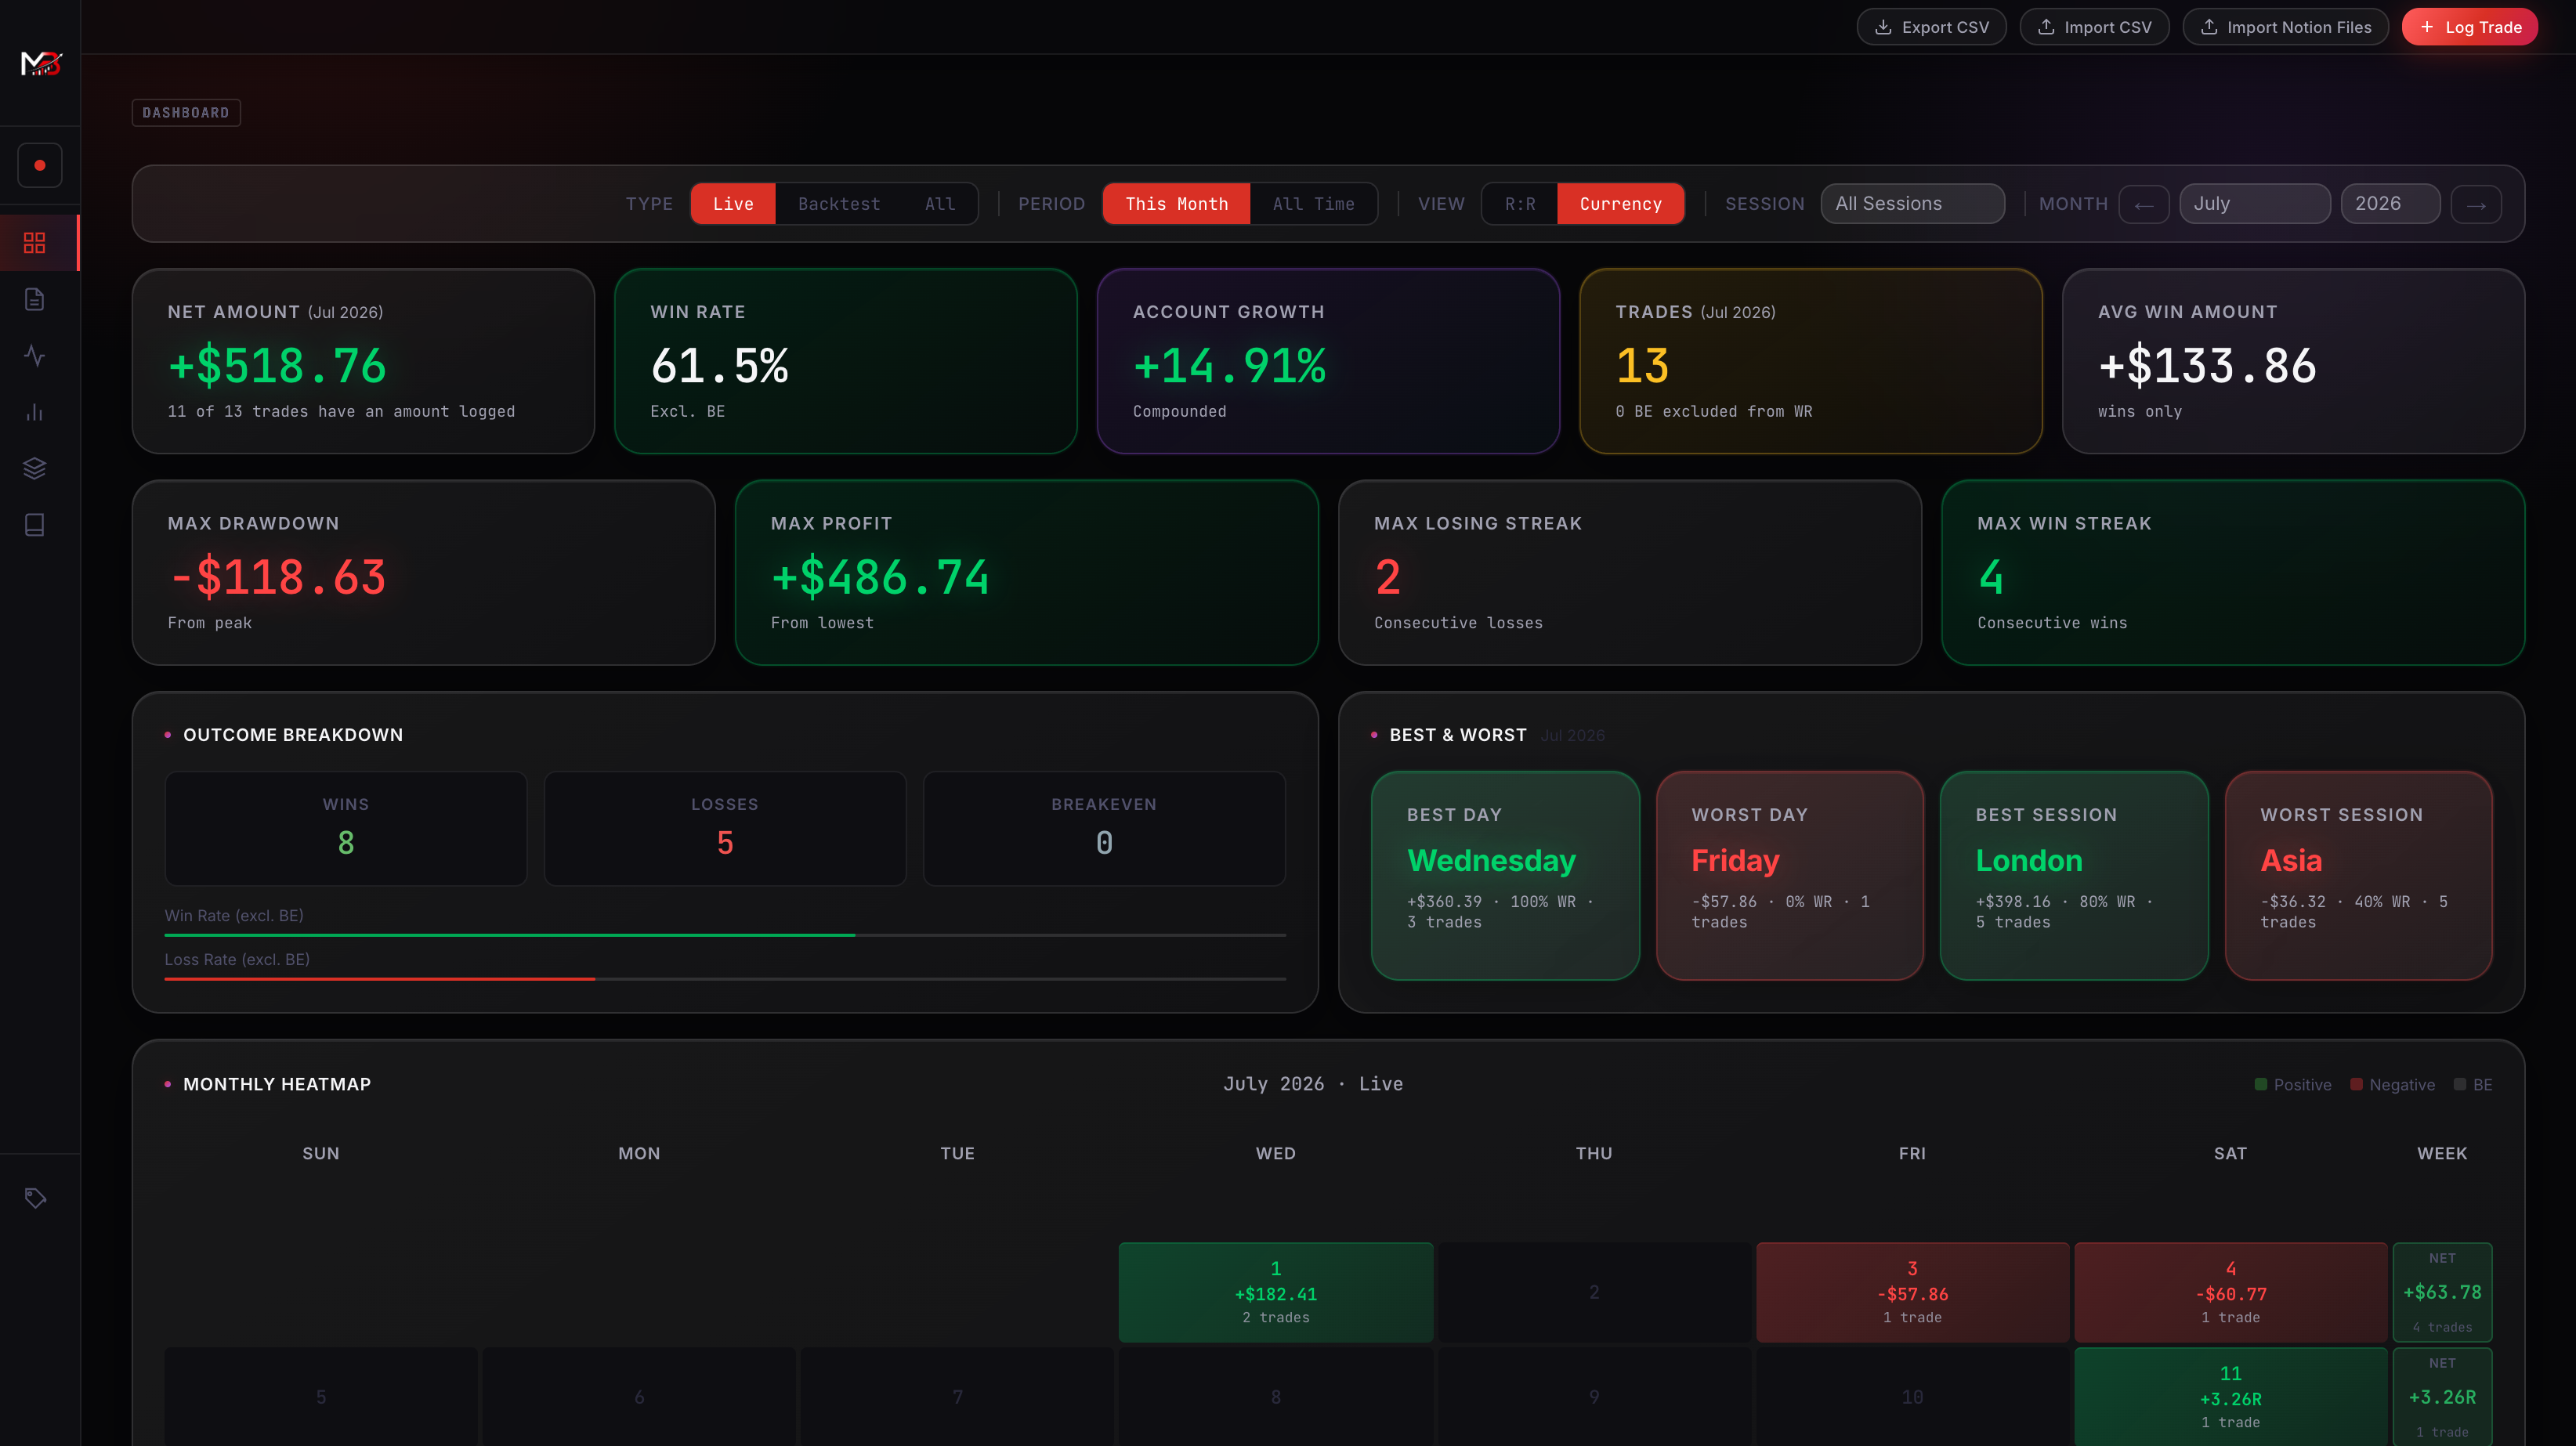Screen dimensions: 2576x1446
Task: Open the tag icon in the sidebar
Action: tap(35, 1198)
